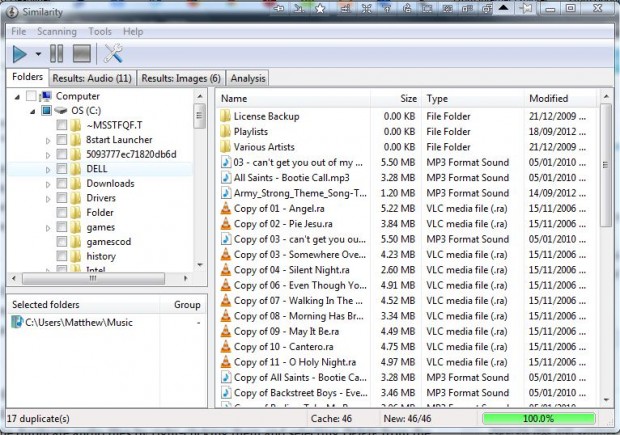
Task: Click the up-arrow icon in the title bar
Action: point(503,8)
